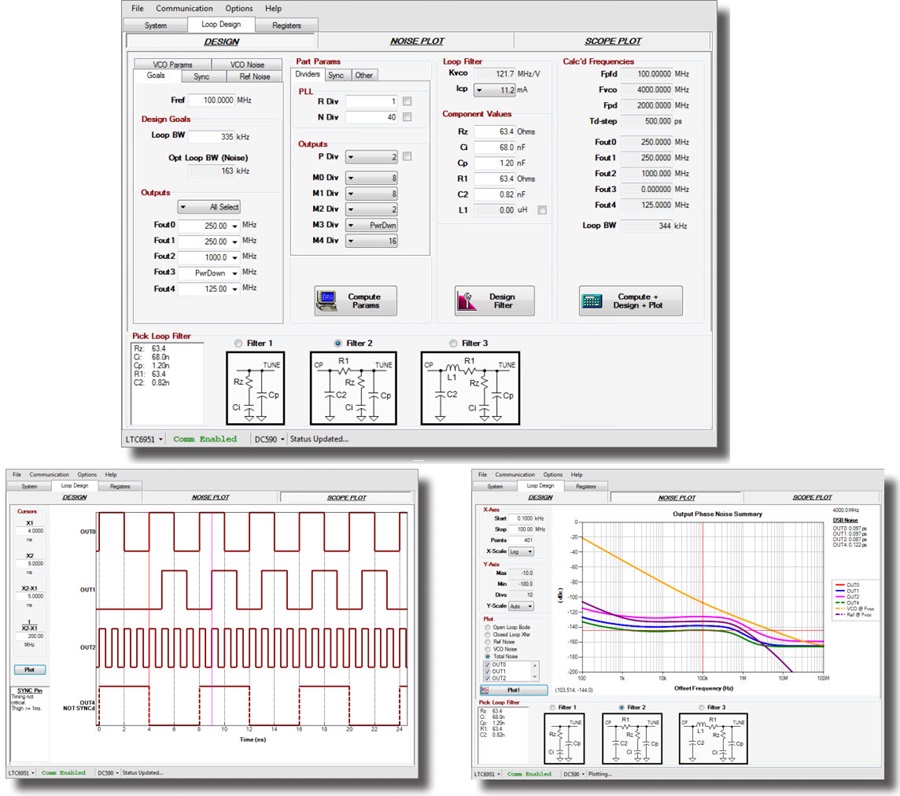The height and width of the screenshot is (796, 900).
Task: Select the Total Noise radio button
Action: [487, 656]
